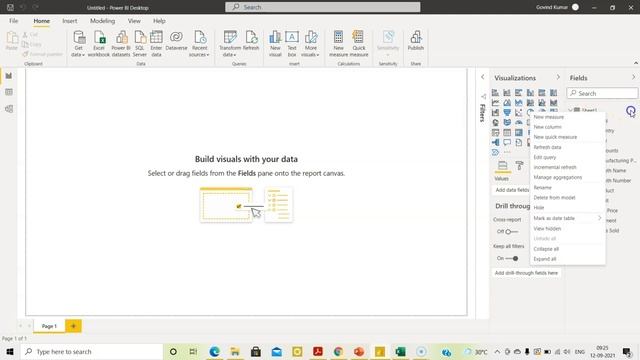
Task: Select the Stacked bar chart visual
Action: (x=495, y=93)
